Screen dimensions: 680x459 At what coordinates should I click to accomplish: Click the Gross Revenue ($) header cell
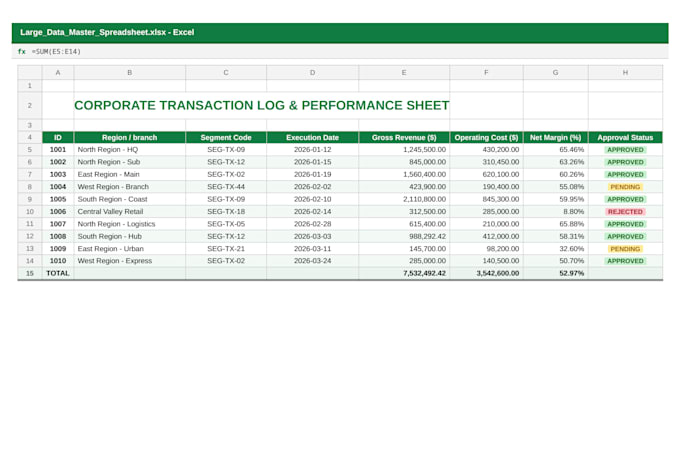[404, 138]
